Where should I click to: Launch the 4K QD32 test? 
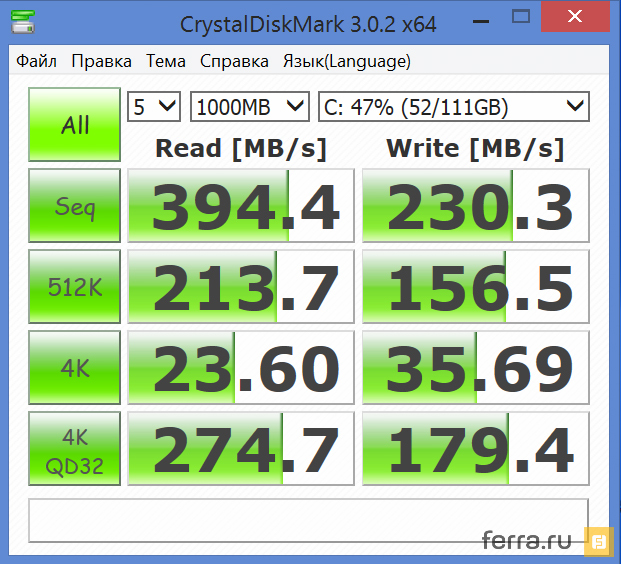coord(75,449)
